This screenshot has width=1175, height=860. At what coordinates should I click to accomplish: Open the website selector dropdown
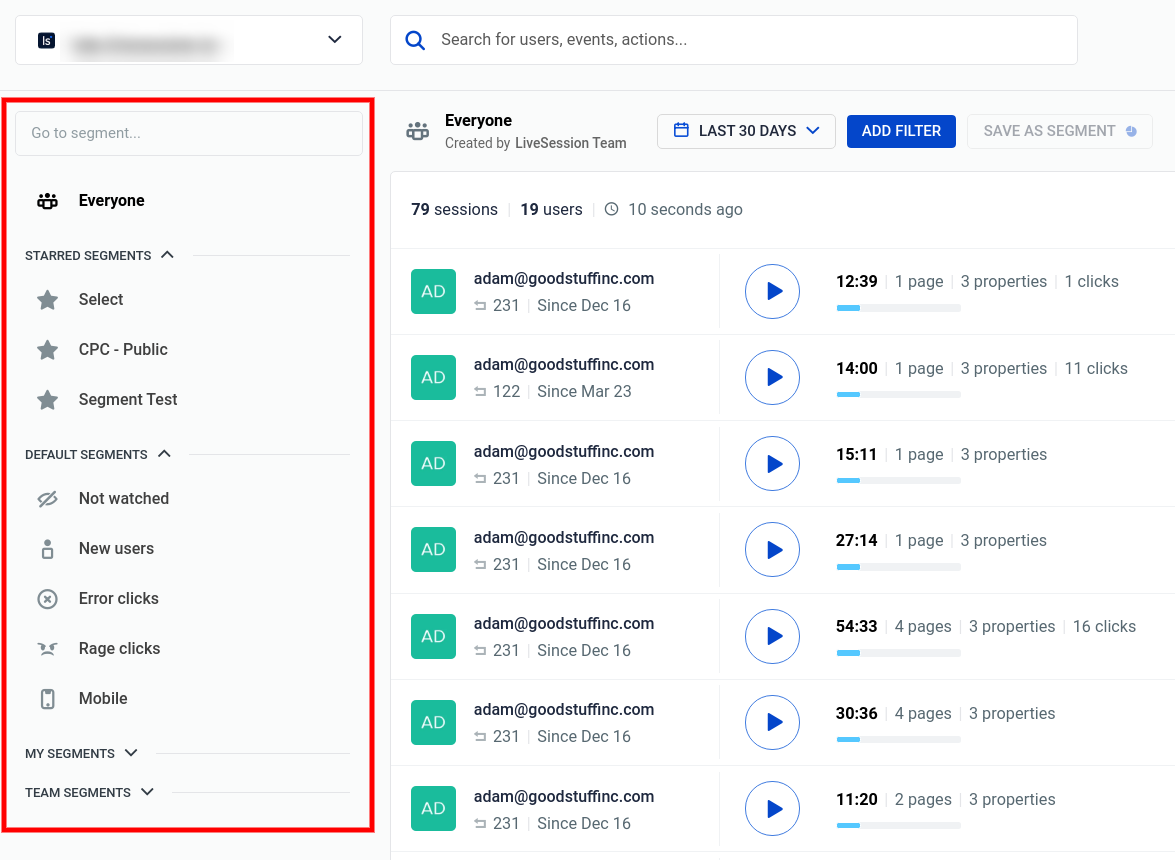(x=189, y=40)
